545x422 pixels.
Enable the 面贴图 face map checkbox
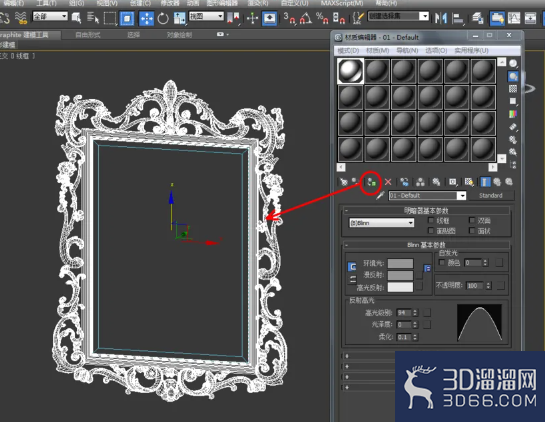coord(431,230)
